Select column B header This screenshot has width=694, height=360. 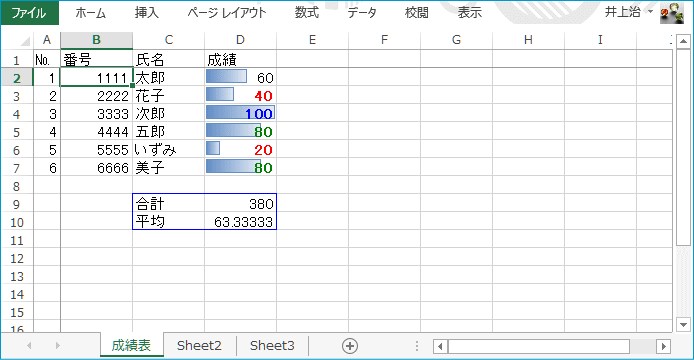point(96,40)
